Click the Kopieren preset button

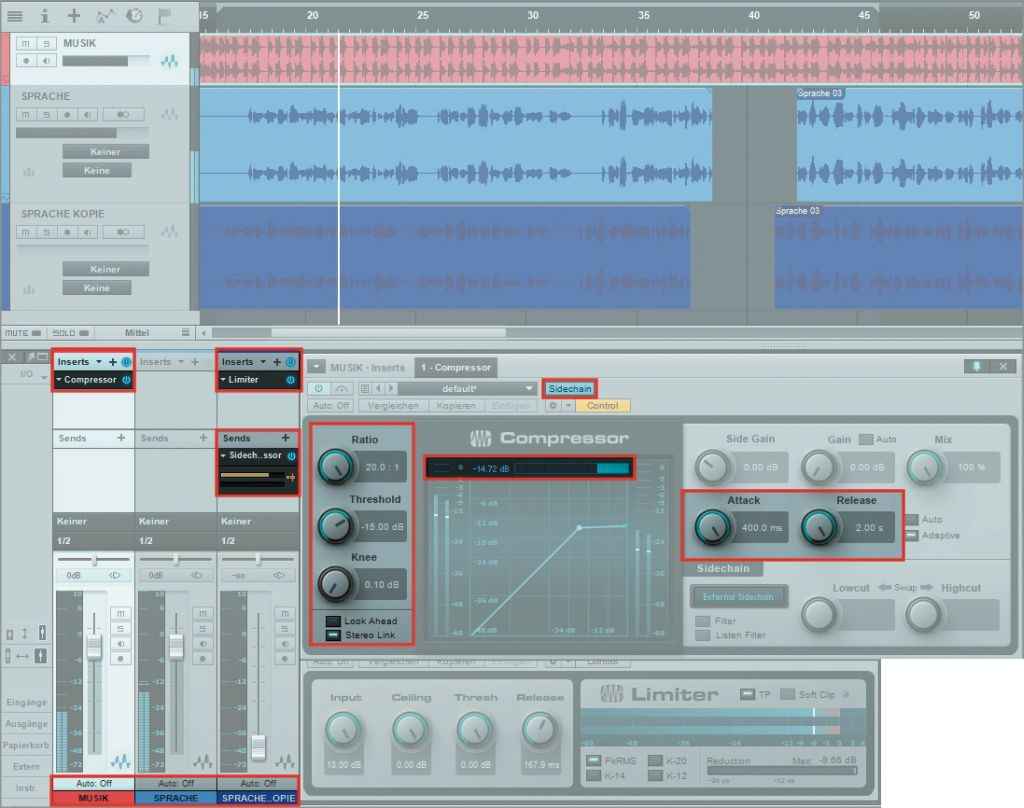pyautogui.click(x=456, y=406)
